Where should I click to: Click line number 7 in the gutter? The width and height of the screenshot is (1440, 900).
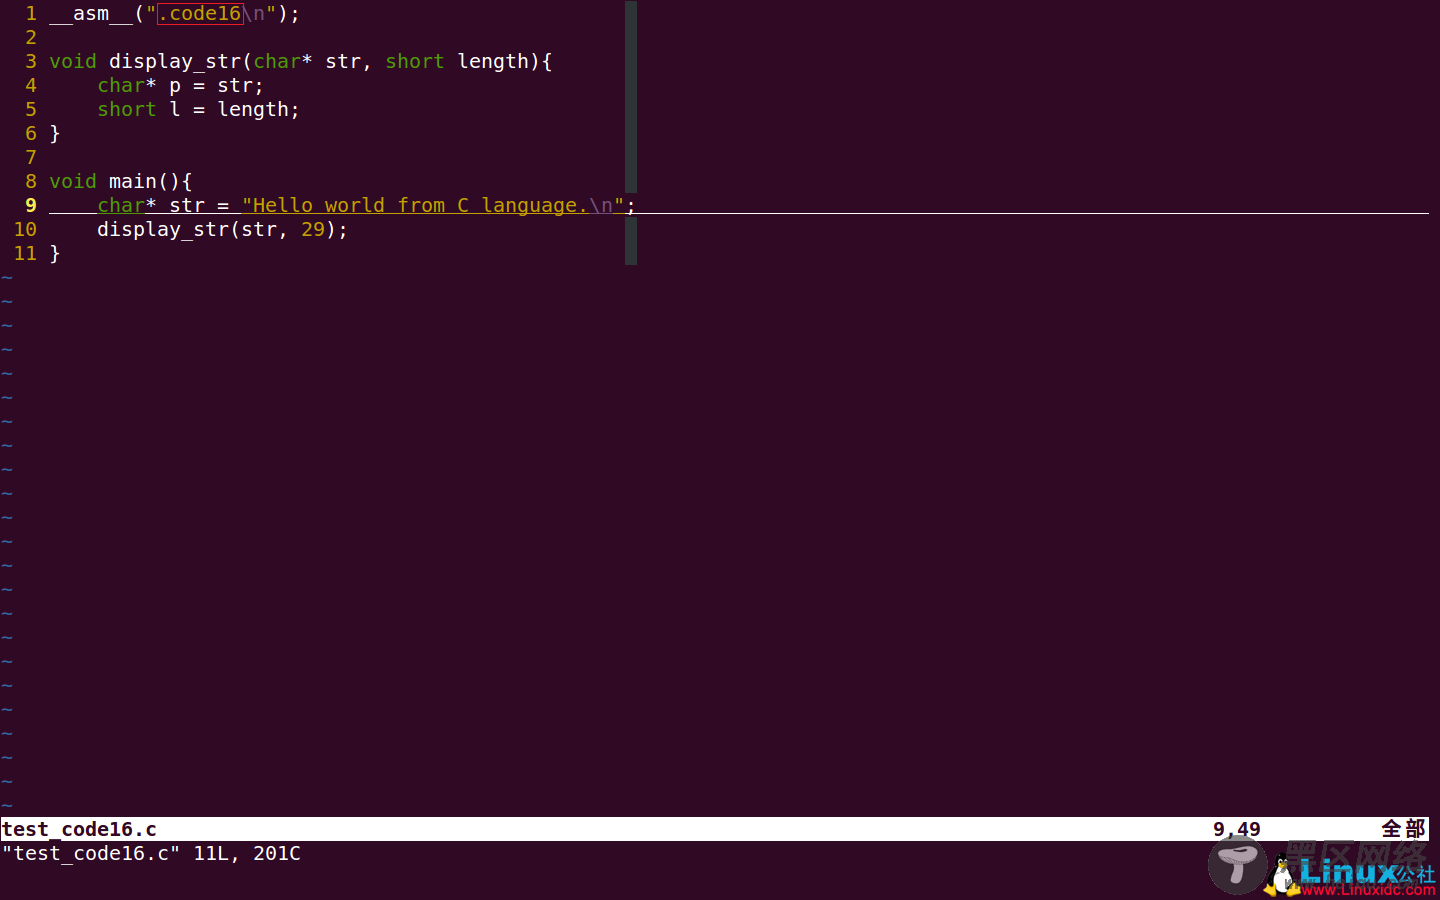click(x=31, y=158)
